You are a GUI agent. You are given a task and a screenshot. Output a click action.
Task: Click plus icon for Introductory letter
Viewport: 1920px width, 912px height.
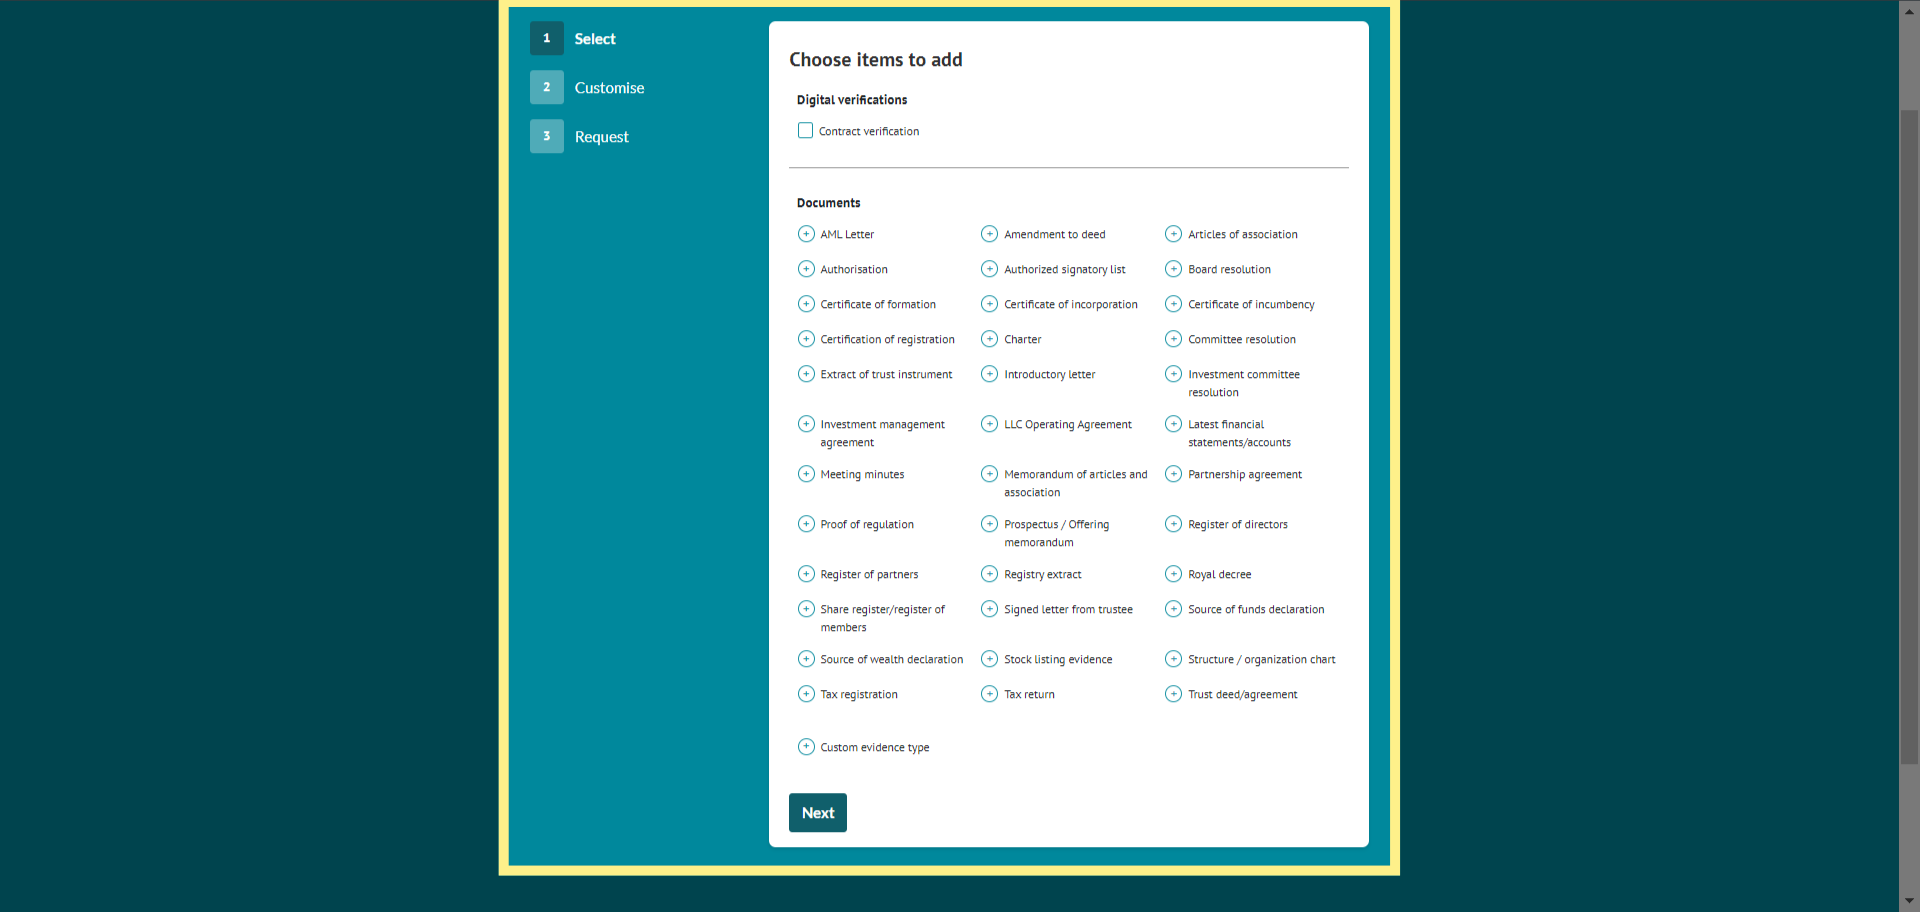(x=989, y=374)
